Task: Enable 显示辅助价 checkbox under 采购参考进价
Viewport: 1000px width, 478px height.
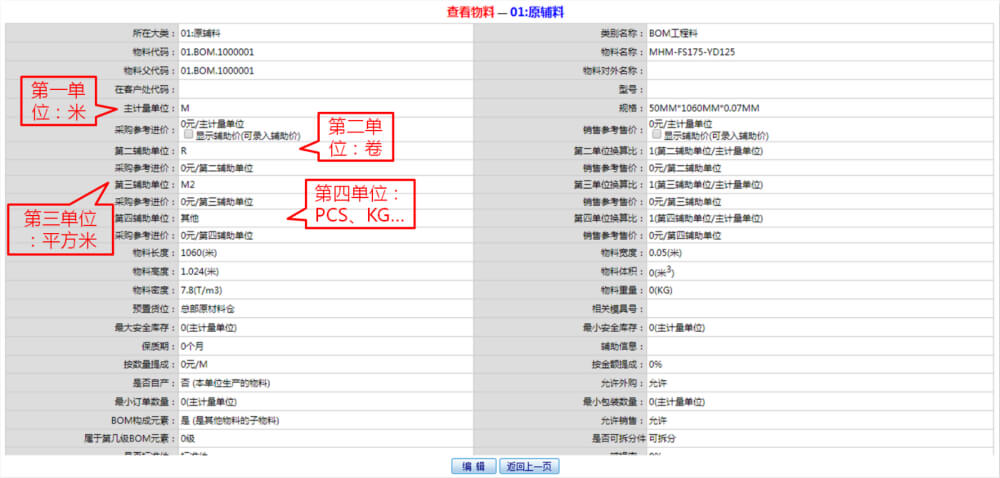Action: pyautogui.click(x=188, y=134)
